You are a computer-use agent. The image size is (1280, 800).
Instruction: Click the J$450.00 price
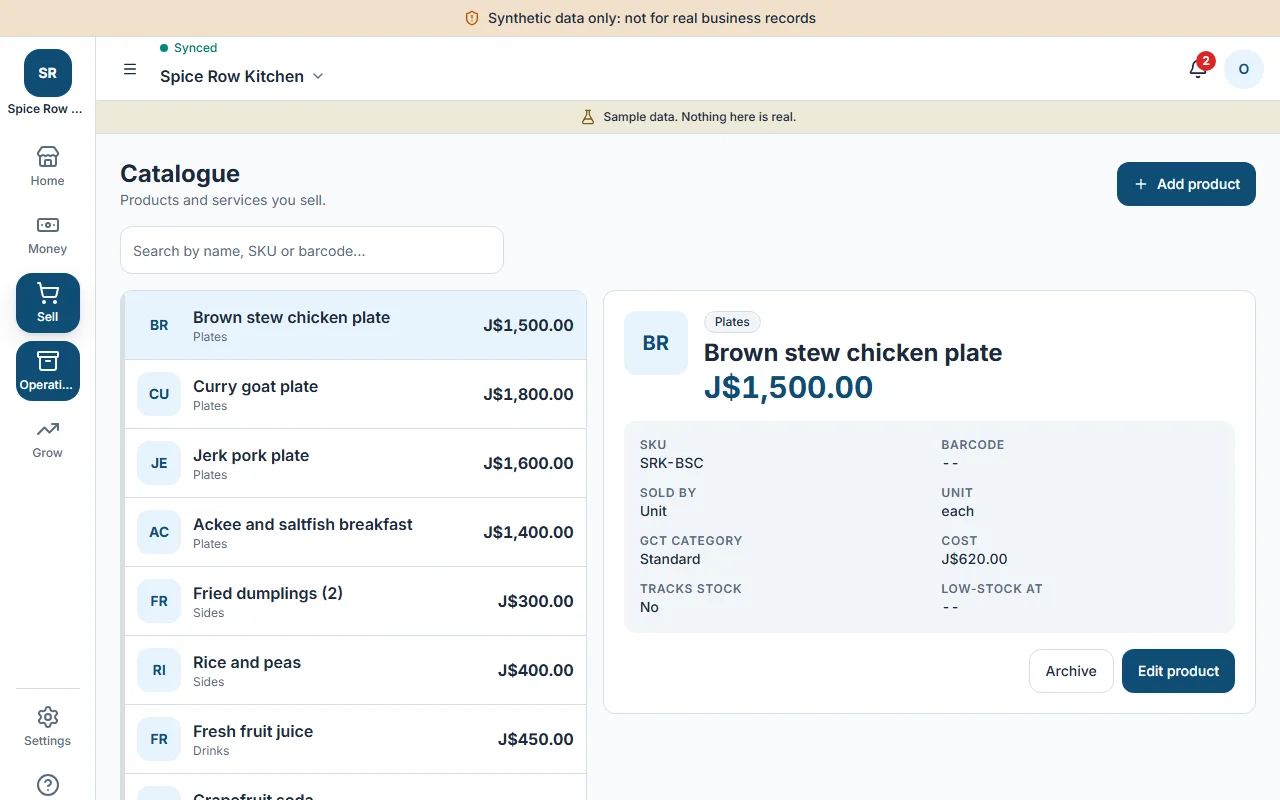(x=536, y=739)
